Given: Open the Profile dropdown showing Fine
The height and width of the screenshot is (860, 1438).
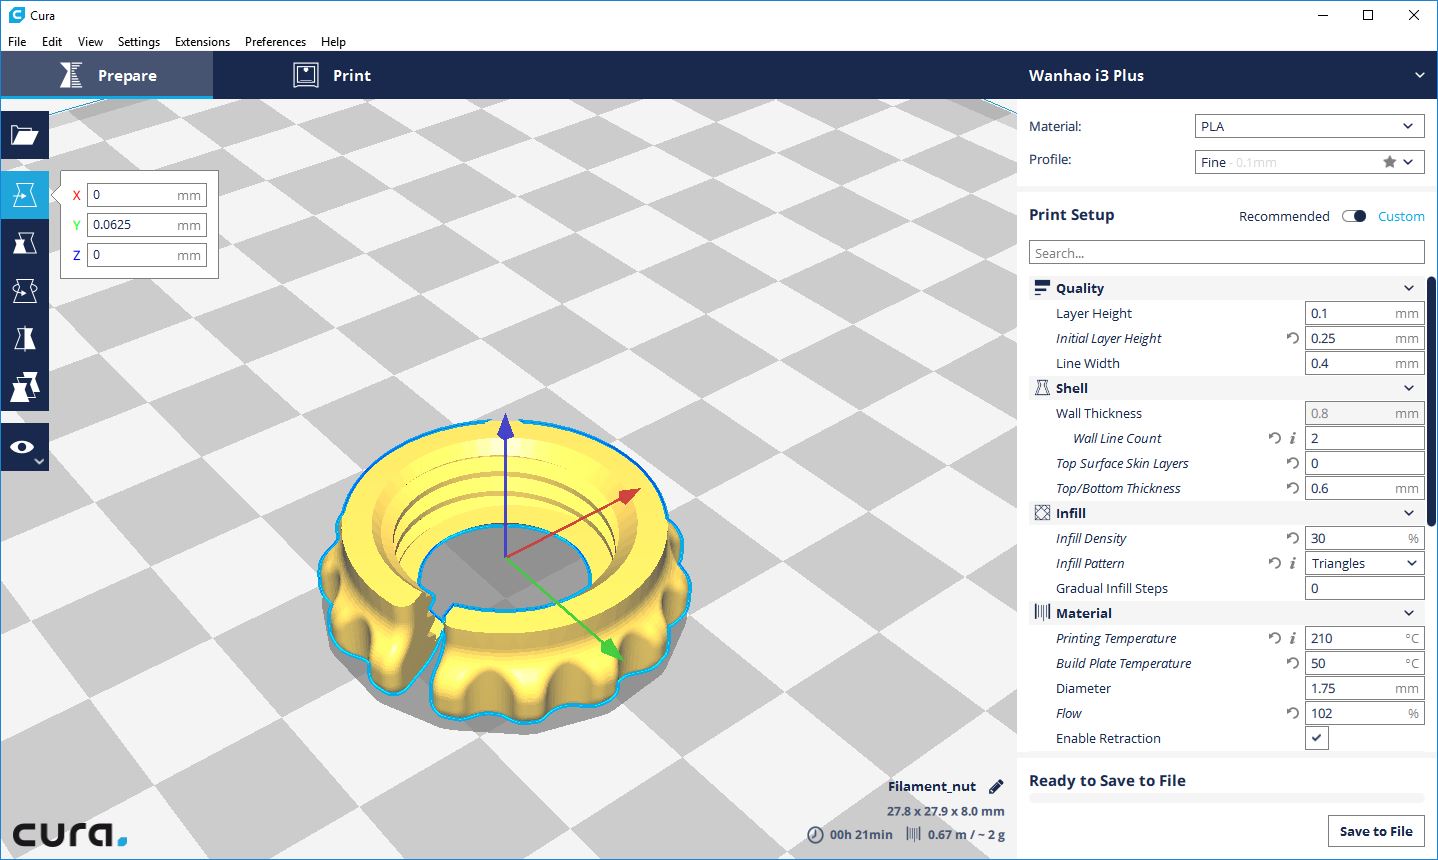Looking at the screenshot, I should [1310, 162].
